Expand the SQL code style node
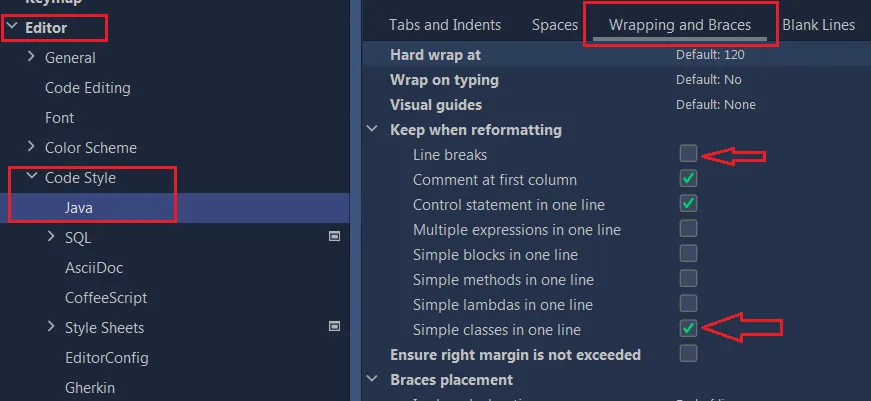Viewport: 871px width, 401px height. coord(51,238)
